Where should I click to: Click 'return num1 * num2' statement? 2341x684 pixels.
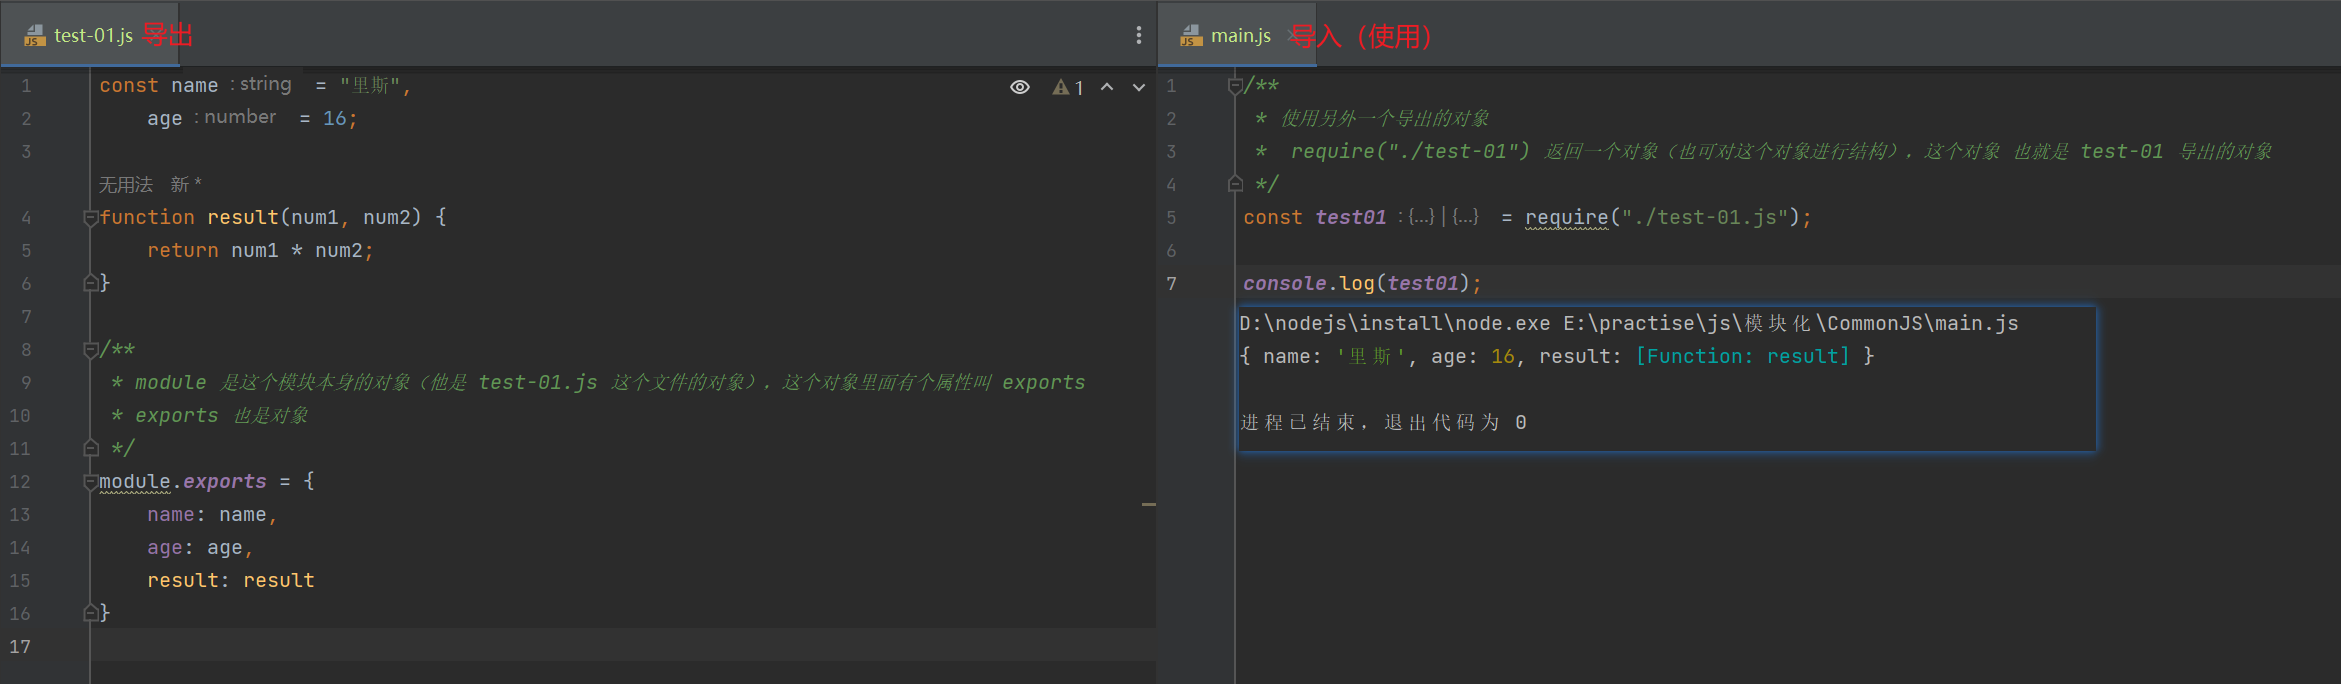[x=260, y=250]
